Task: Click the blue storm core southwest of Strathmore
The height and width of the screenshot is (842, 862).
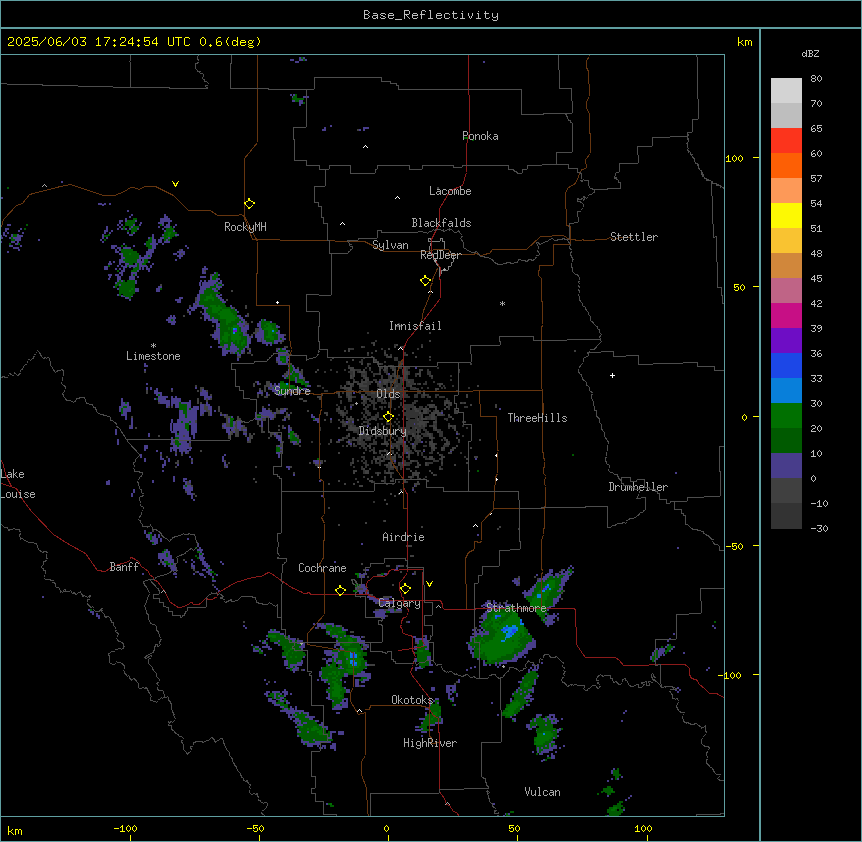Action: point(511,631)
